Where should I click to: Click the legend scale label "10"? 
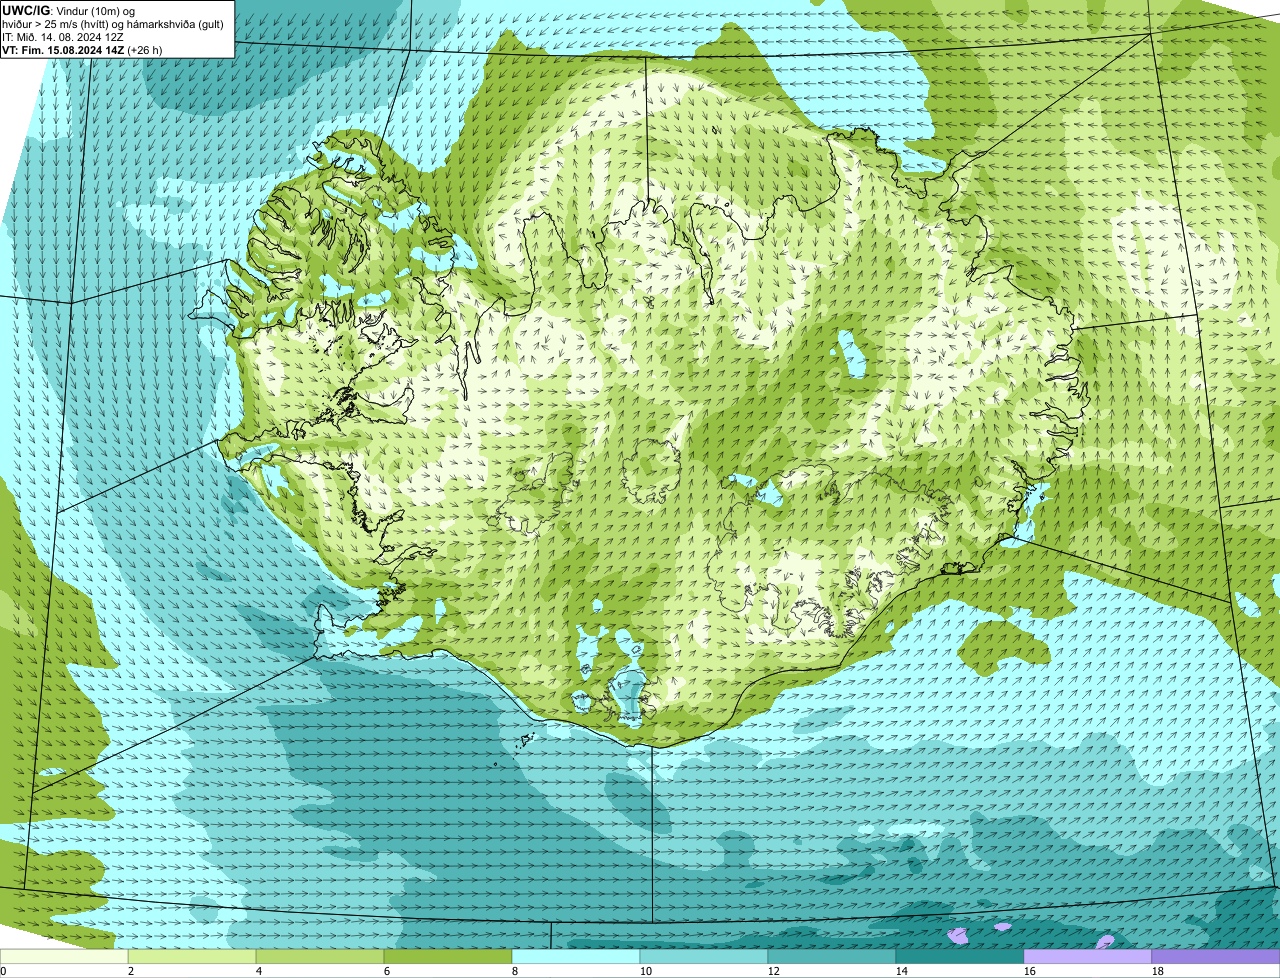coord(645,971)
